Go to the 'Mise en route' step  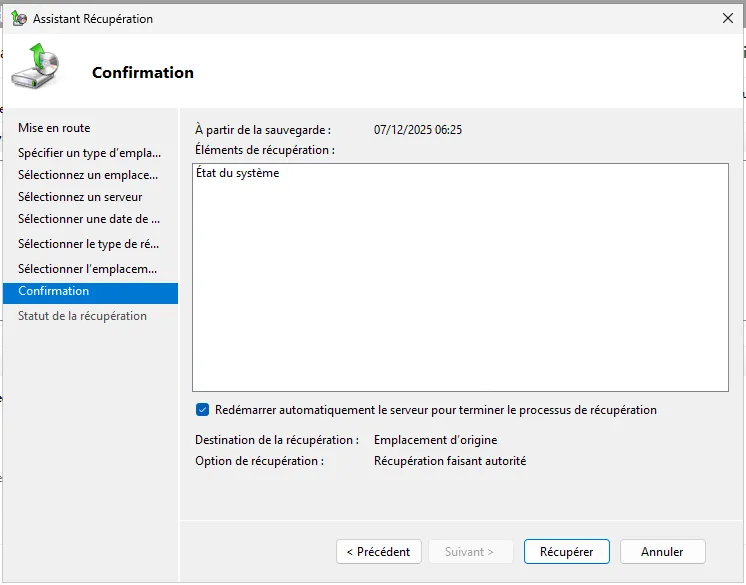click(x=54, y=128)
